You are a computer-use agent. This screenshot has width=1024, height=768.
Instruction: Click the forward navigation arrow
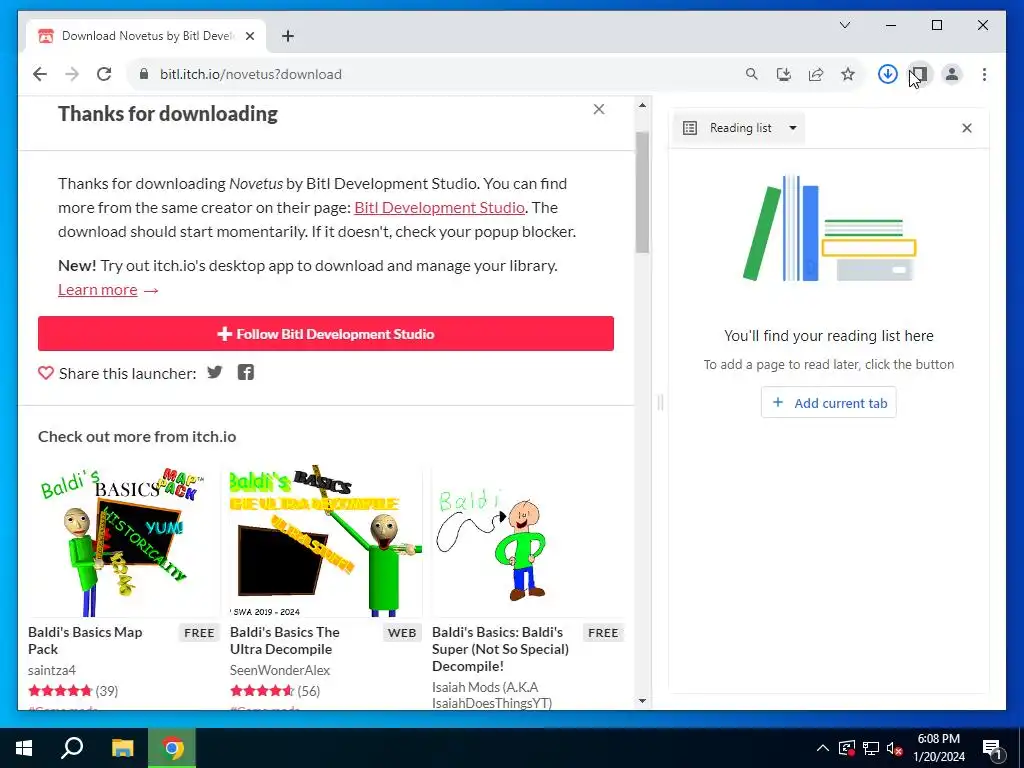click(72, 74)
